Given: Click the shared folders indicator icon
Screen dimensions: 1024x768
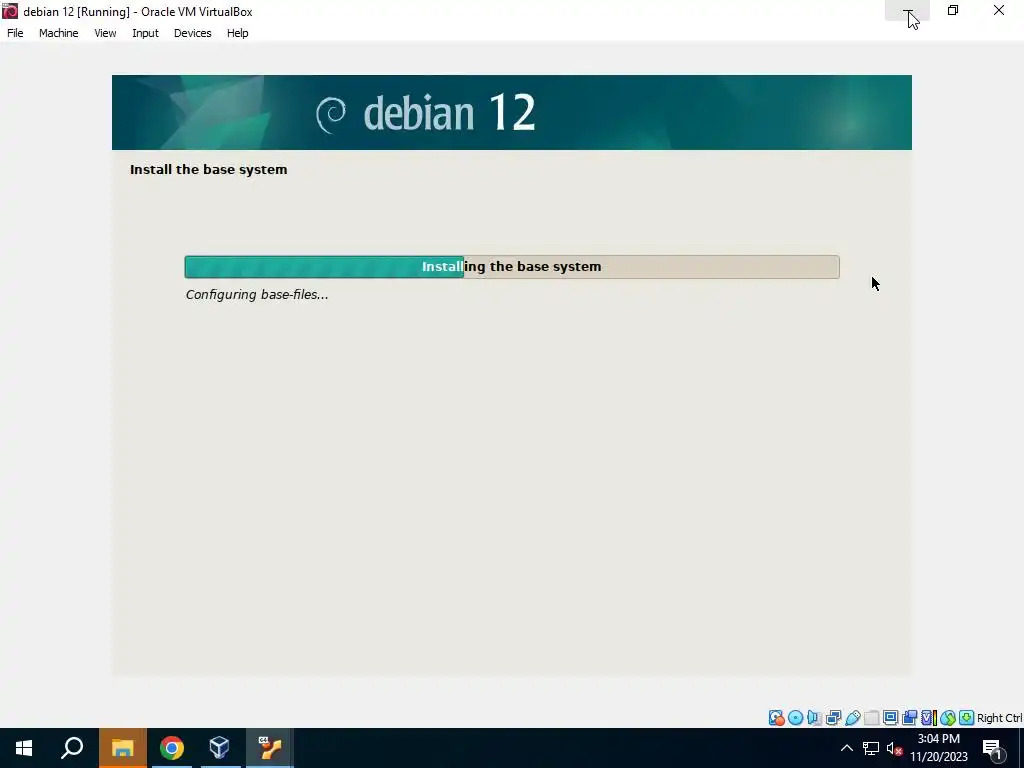Looking at the screenshot, I should (x=871, y=718).
